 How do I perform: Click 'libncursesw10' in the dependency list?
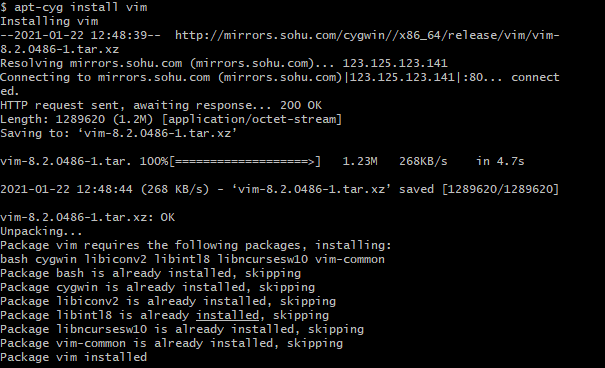[x=263, y=260]
